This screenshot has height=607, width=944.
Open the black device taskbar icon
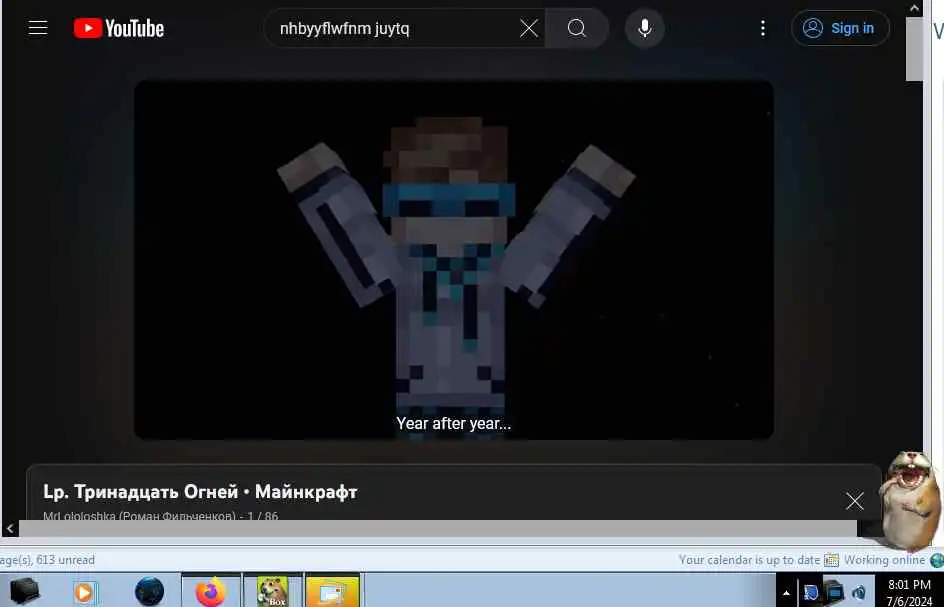pos(24,591)
